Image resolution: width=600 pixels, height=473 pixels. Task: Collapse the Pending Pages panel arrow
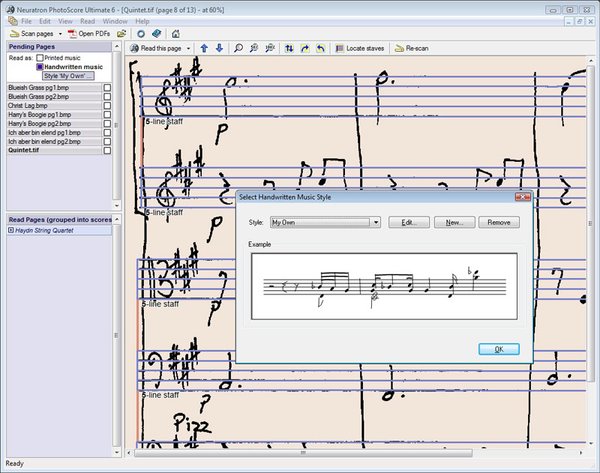[x=117, y=47]
